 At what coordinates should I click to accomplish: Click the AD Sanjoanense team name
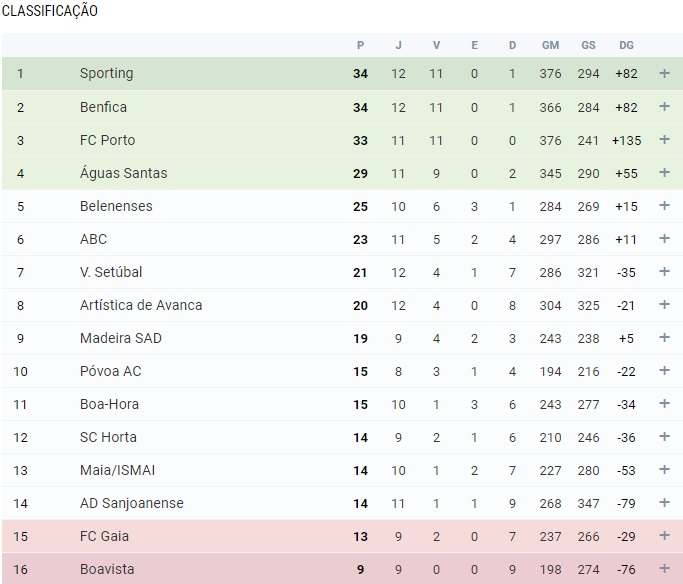pos(131,503)
